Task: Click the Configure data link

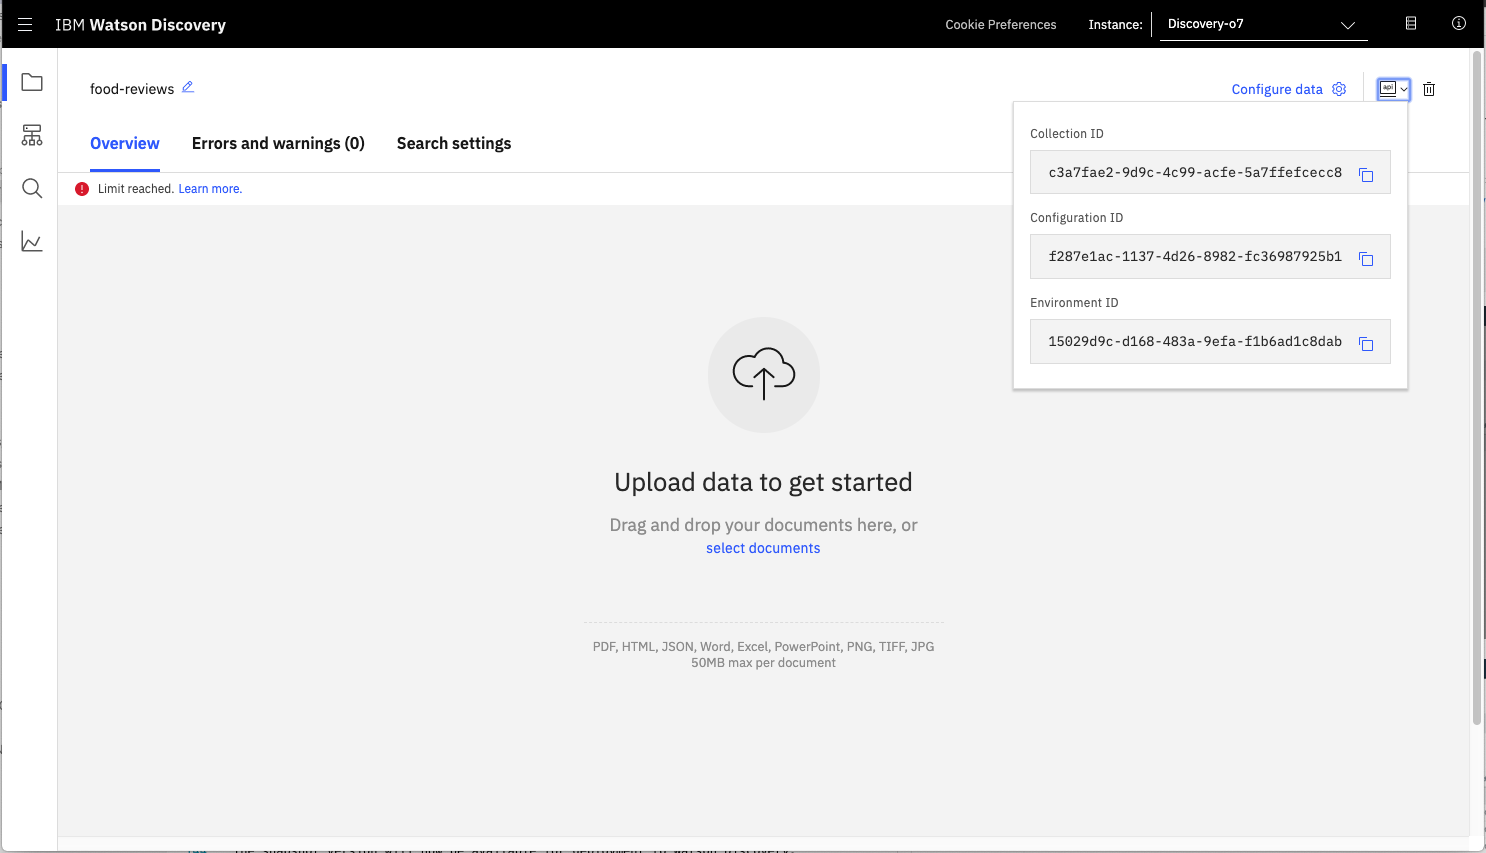Action: click(1277, 89)
